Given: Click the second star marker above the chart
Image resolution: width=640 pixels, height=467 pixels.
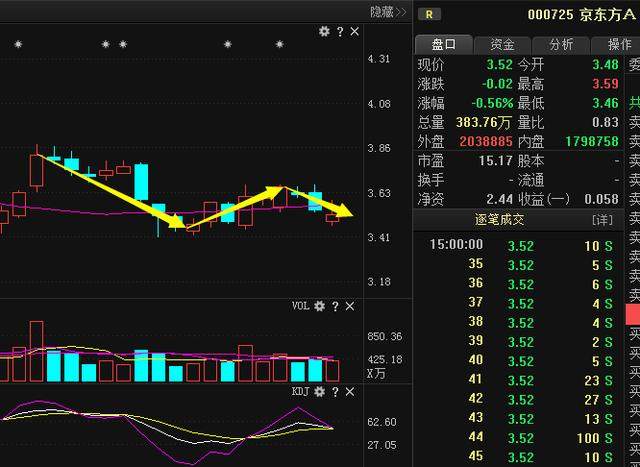Looking at the screenshot, I should pos(106,44).
